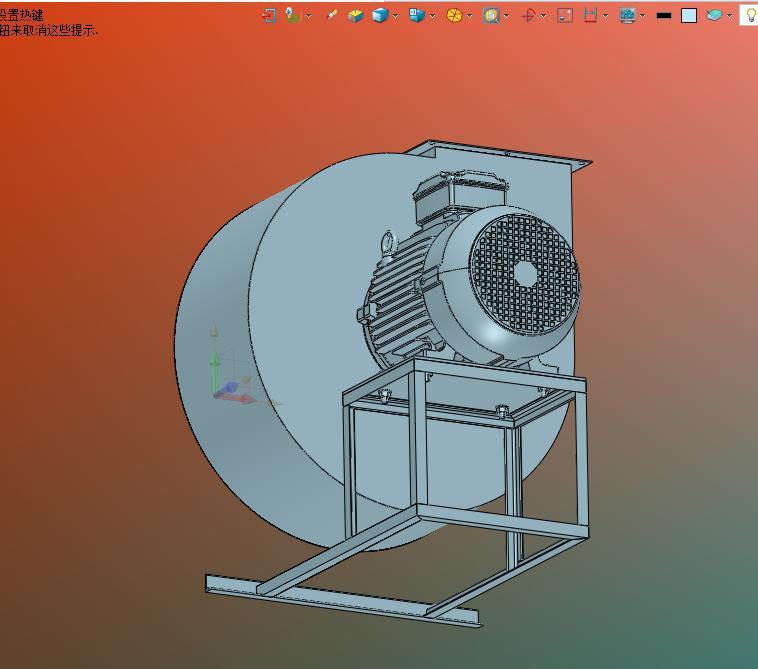Select the motor terminal junction box
Image resolution: width=758 pixels, height=669 pixels.
459,196
